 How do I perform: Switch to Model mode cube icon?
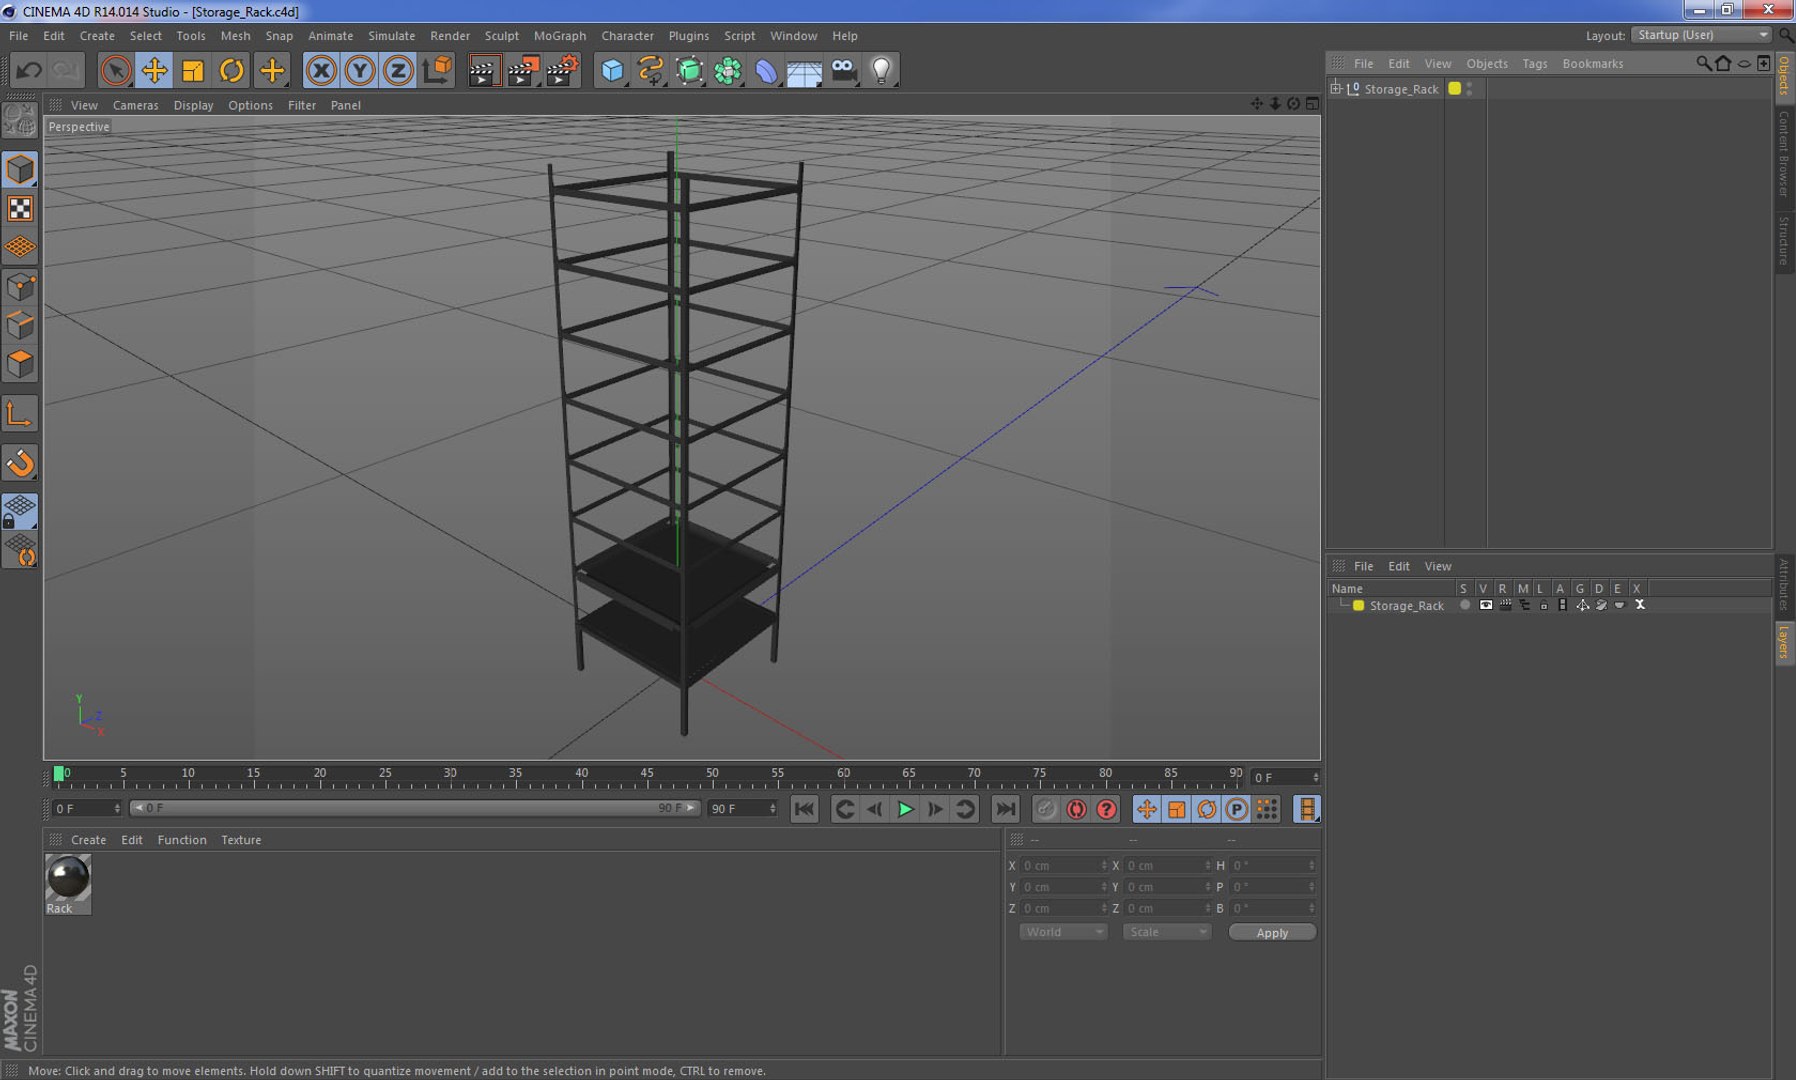click(20, 169)
